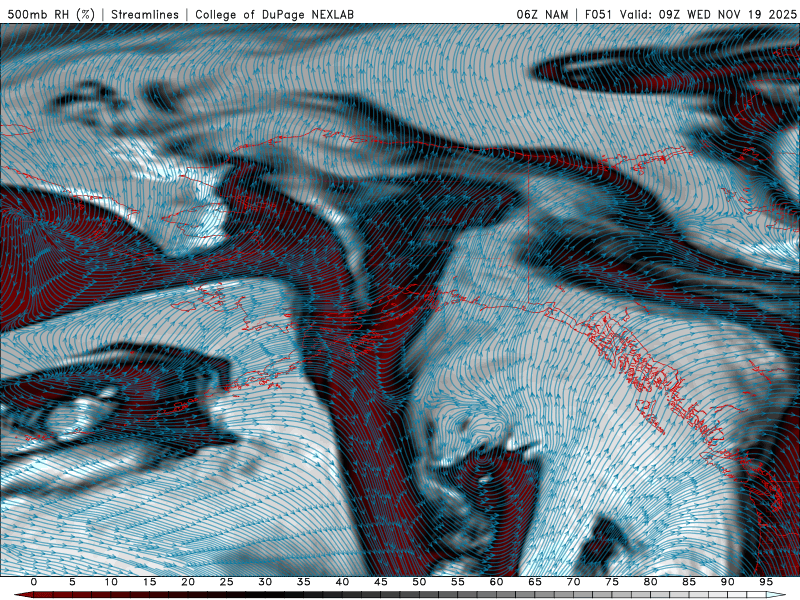Click the white right arrow tip of color bar
Viewport: 800px width, 600px height.
777,595
